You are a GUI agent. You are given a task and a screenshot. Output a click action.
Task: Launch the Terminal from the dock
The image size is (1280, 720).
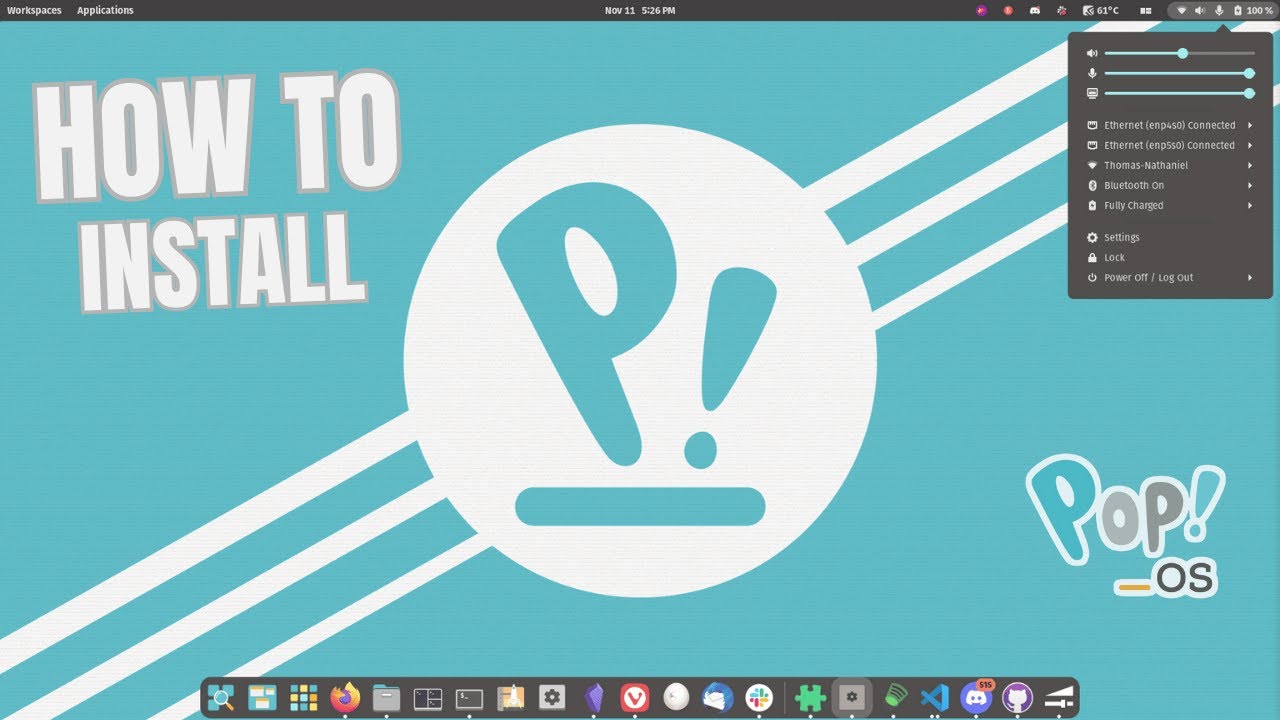point(469,698)
